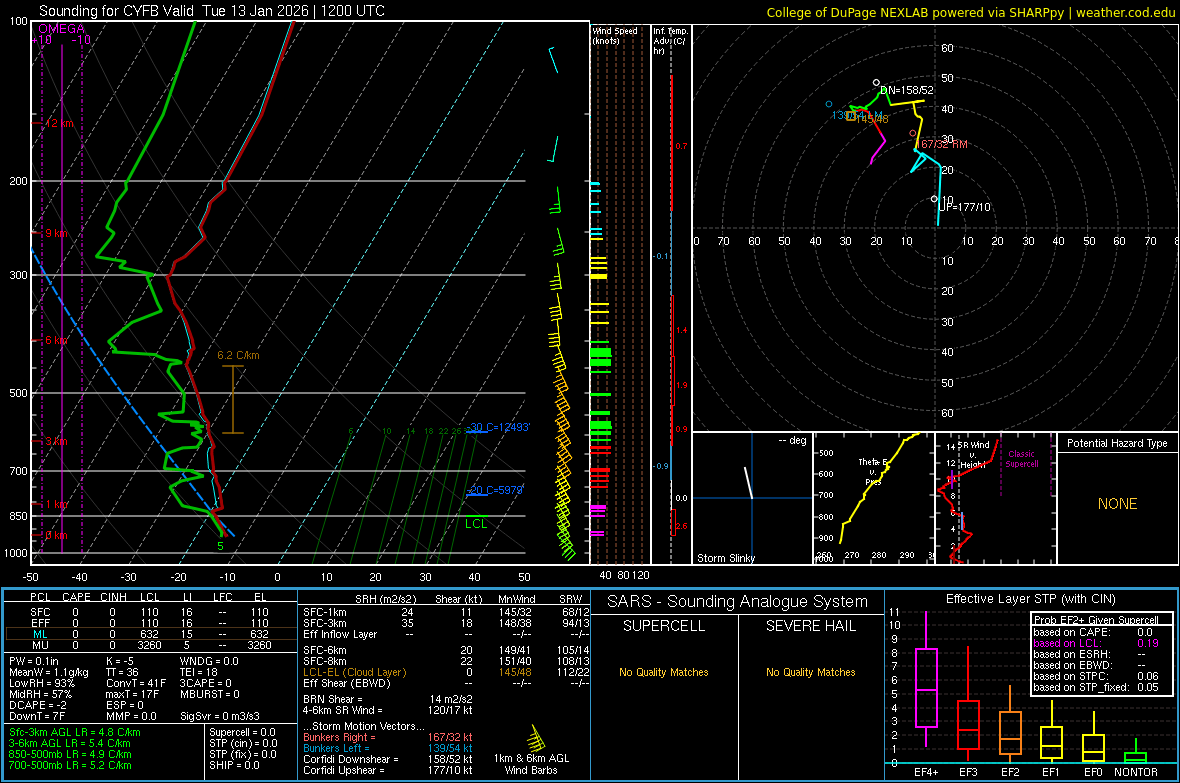Click the SR Wind v. Height label
This screenshot has height=783, width=1180.
pyautogui.click(x=973, y=455)
